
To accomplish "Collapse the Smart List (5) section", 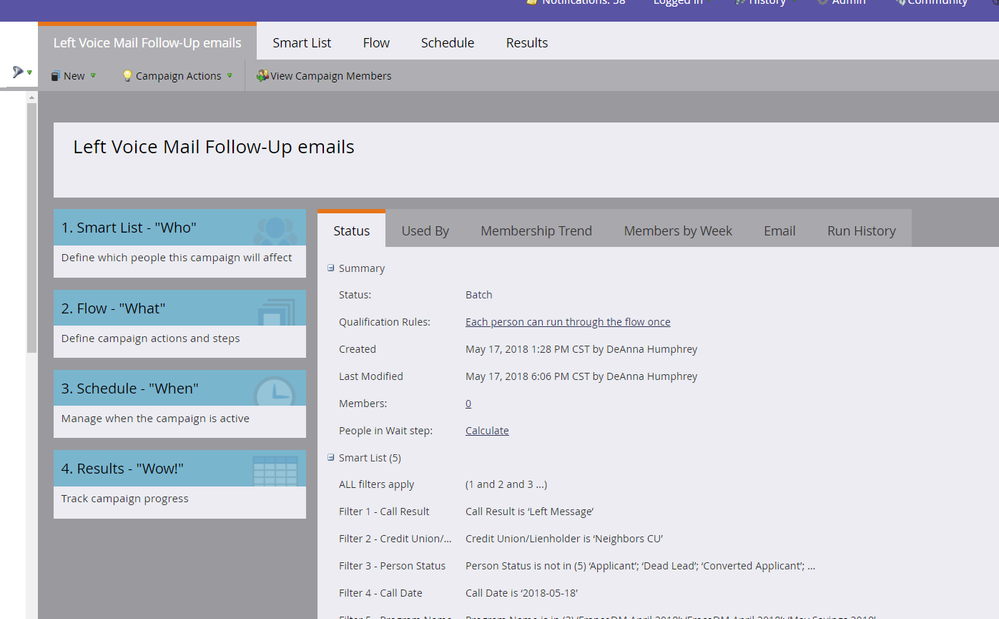I will coord(331,458).
